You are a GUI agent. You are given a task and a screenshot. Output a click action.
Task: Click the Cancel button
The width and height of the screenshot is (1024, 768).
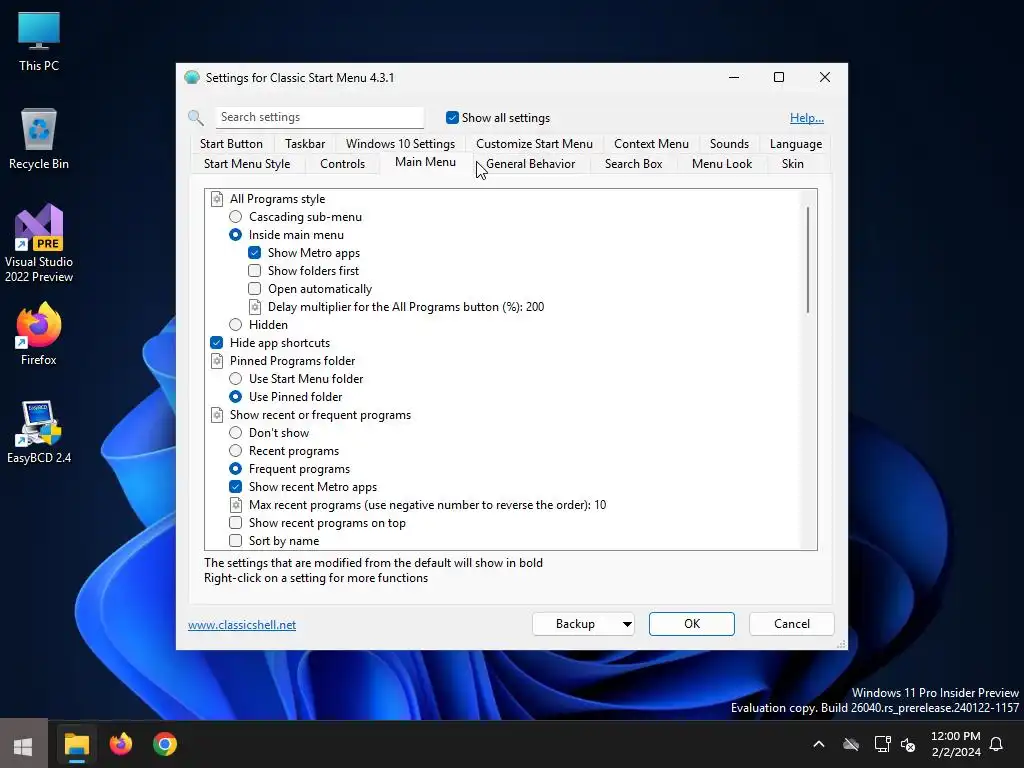tap(792, 624)
